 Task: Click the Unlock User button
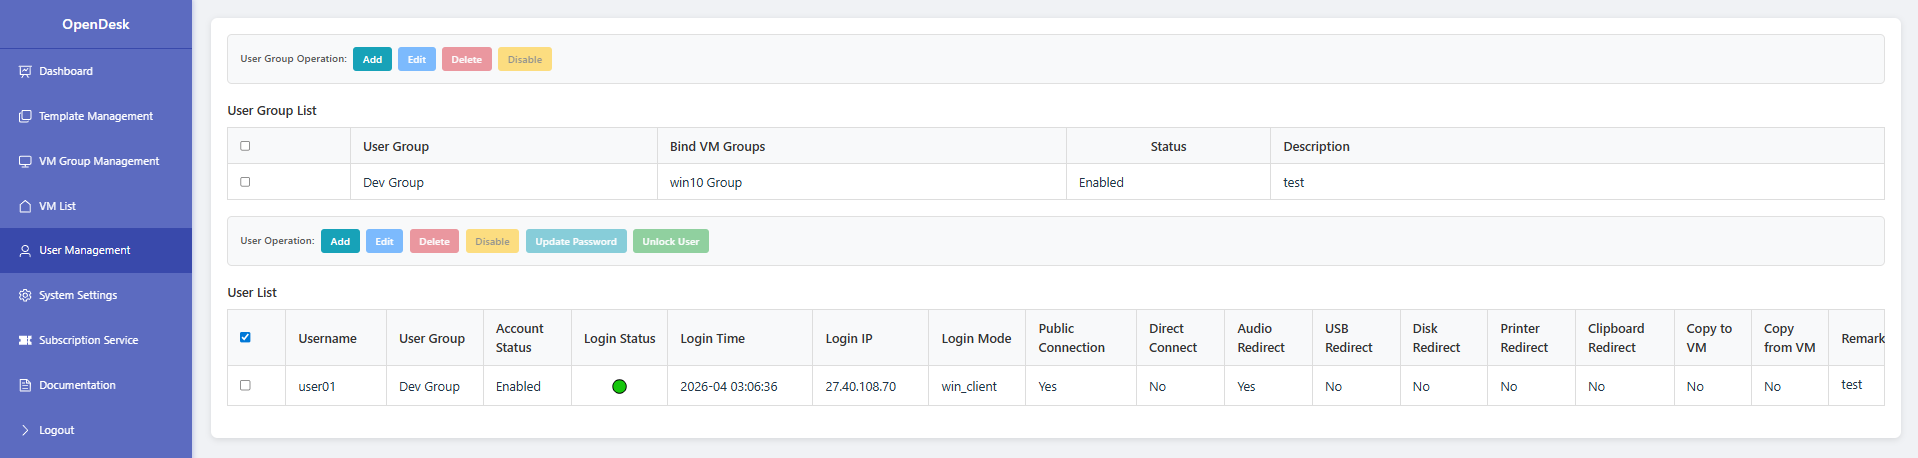click(x=671, y=241)
